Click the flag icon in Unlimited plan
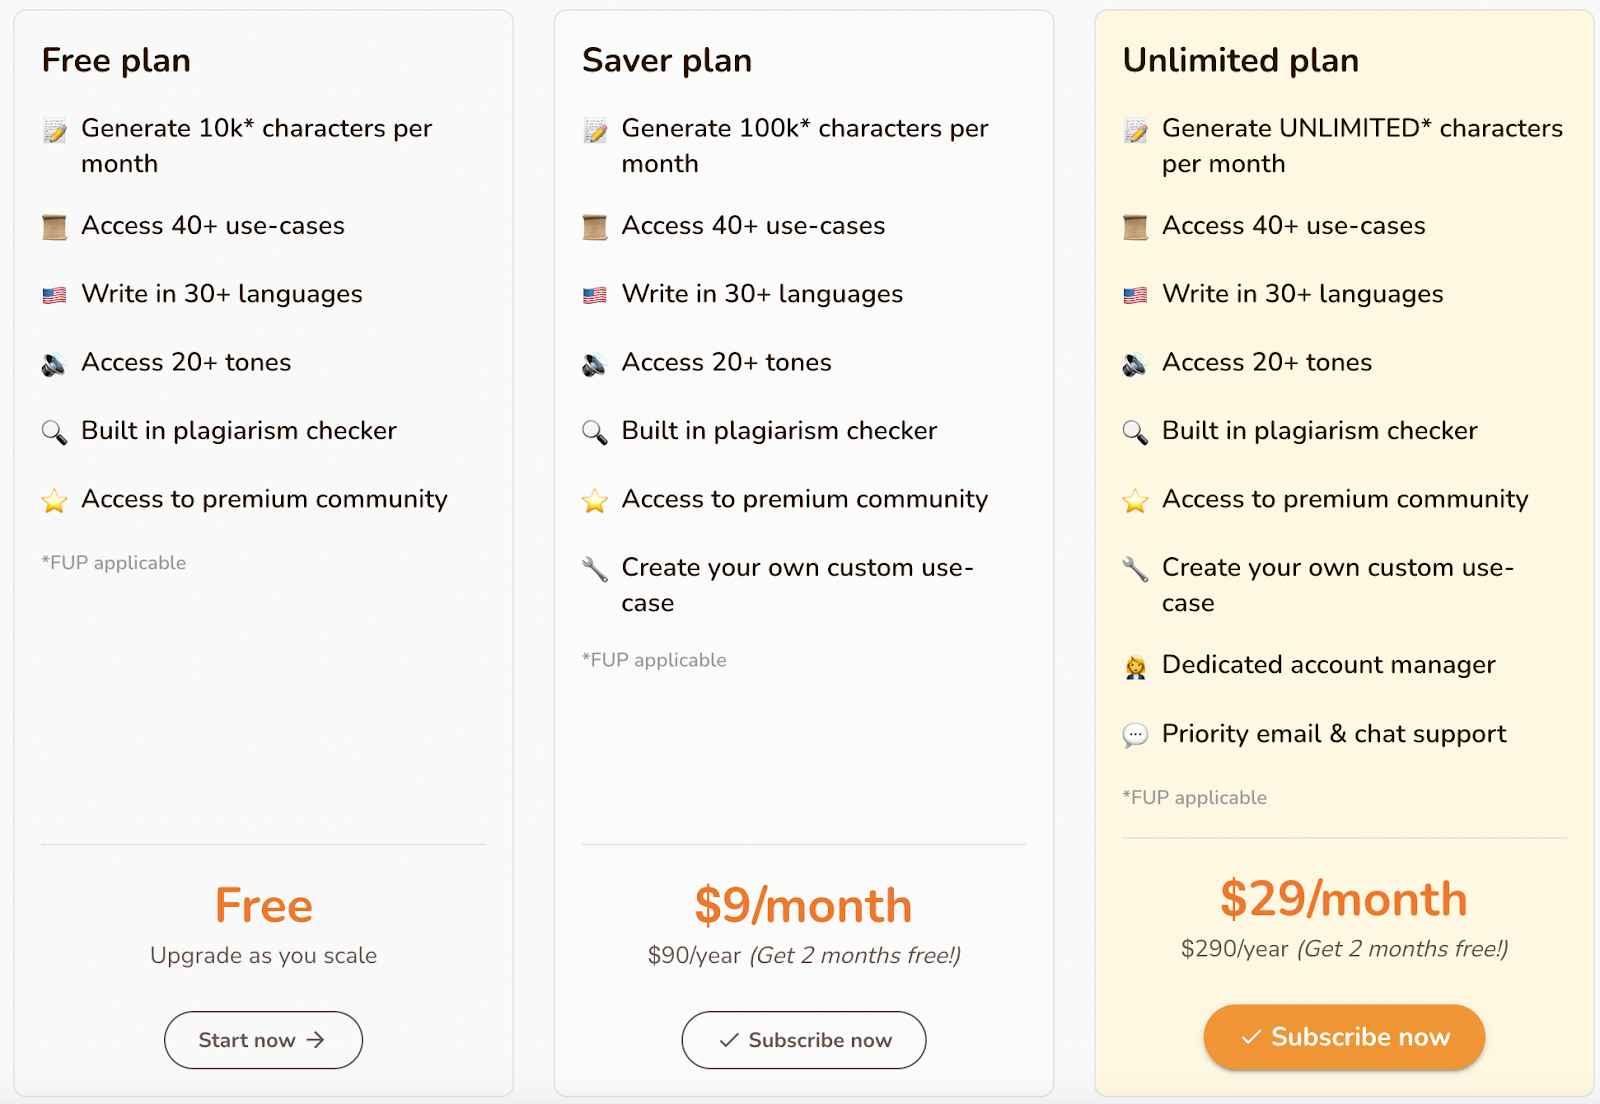This screenshot has height=1104, width=1600. (x=1135, y=295)
